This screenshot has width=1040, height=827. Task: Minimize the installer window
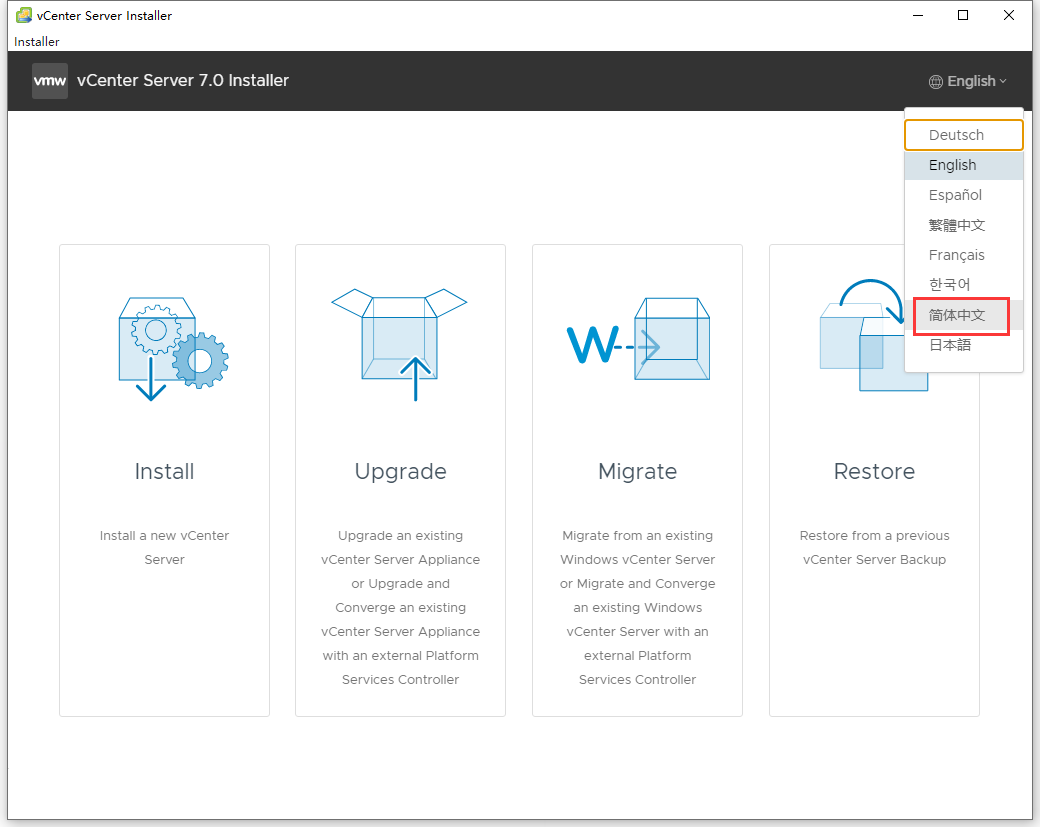click(918, 15)
